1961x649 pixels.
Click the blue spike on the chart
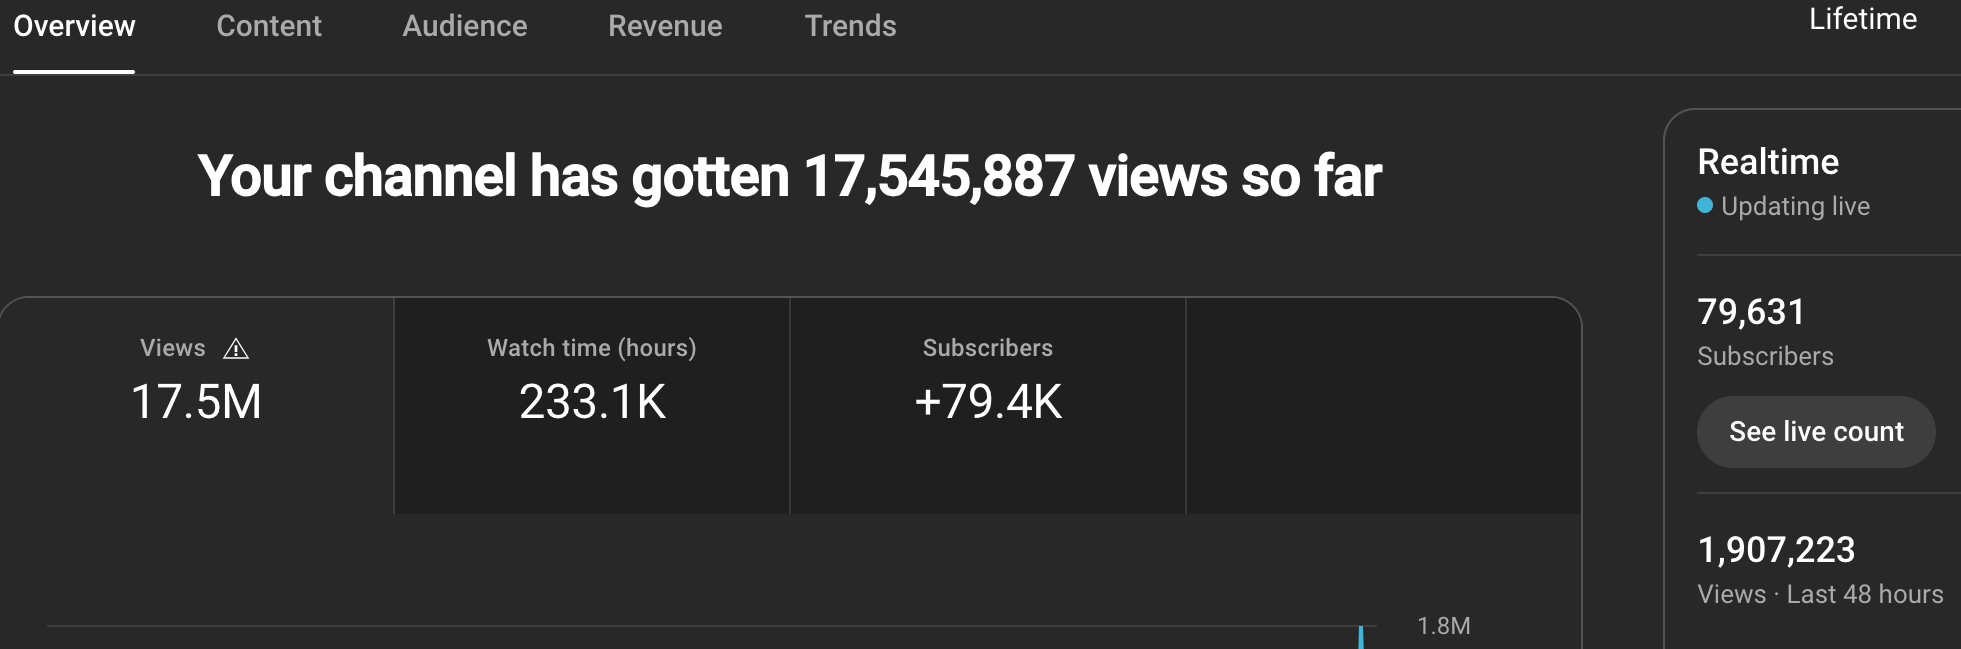click(1361, 637)
